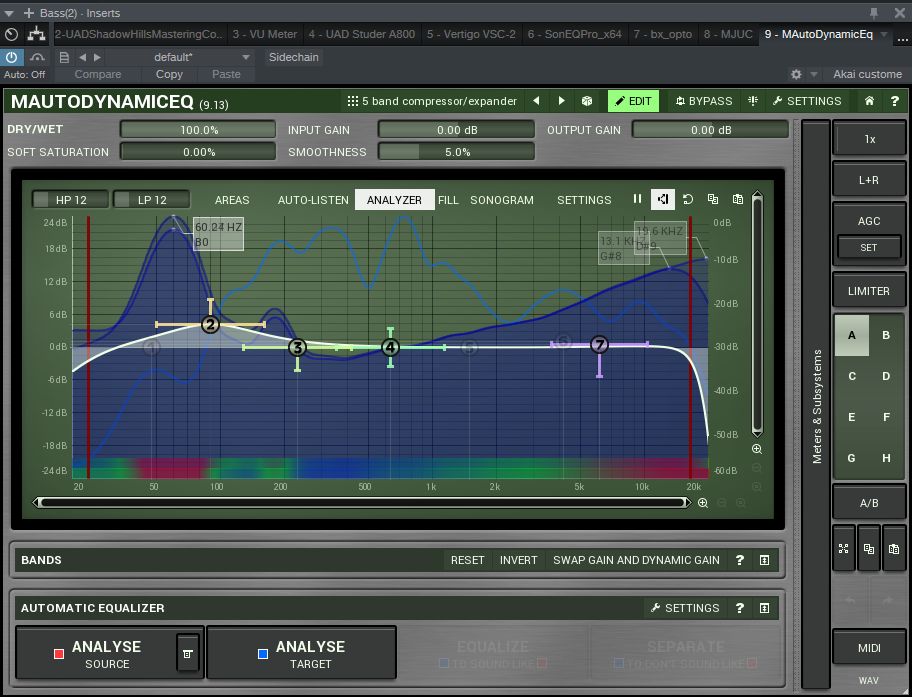This screenshot has width=912, height=697.
Task: Select 6 - SonEQPro_x64 tab
Action: click(575, 34)
